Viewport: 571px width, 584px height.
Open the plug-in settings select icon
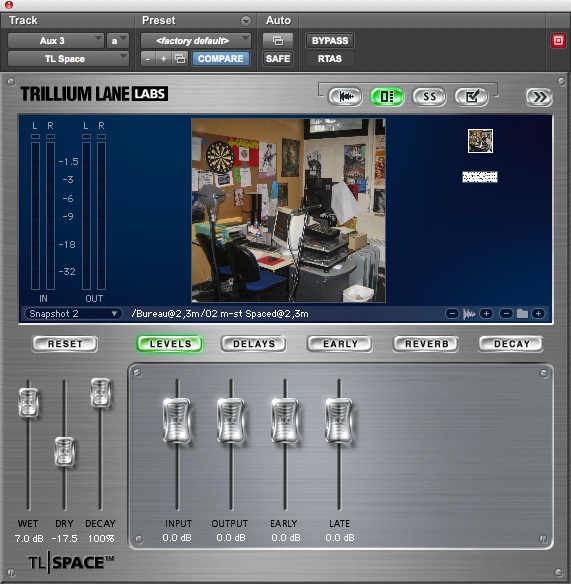[180, 59]
